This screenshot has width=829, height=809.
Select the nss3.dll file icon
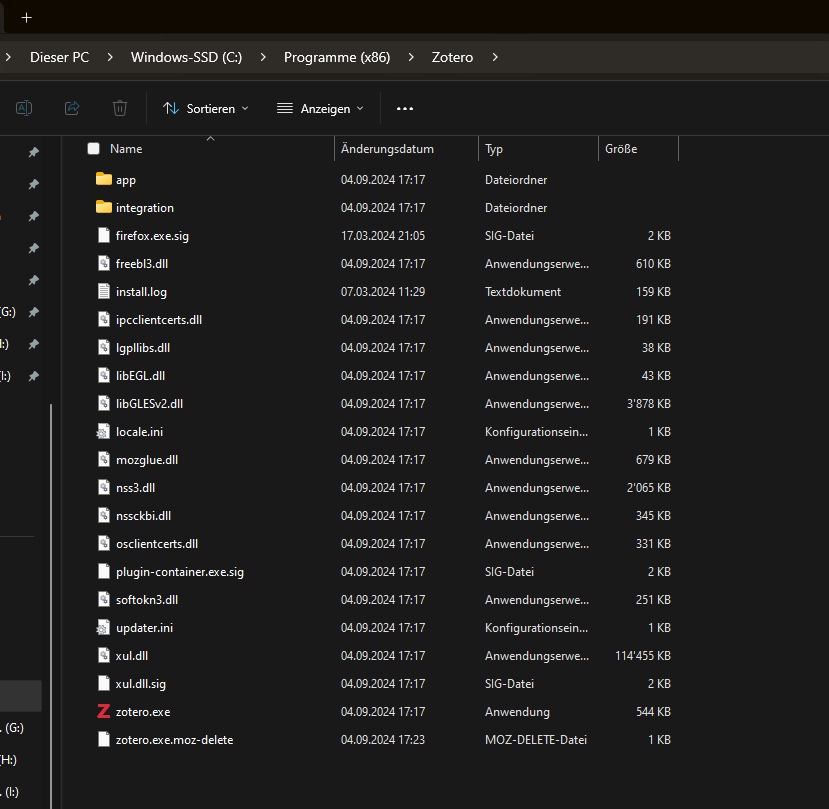(x=104, y=488)
